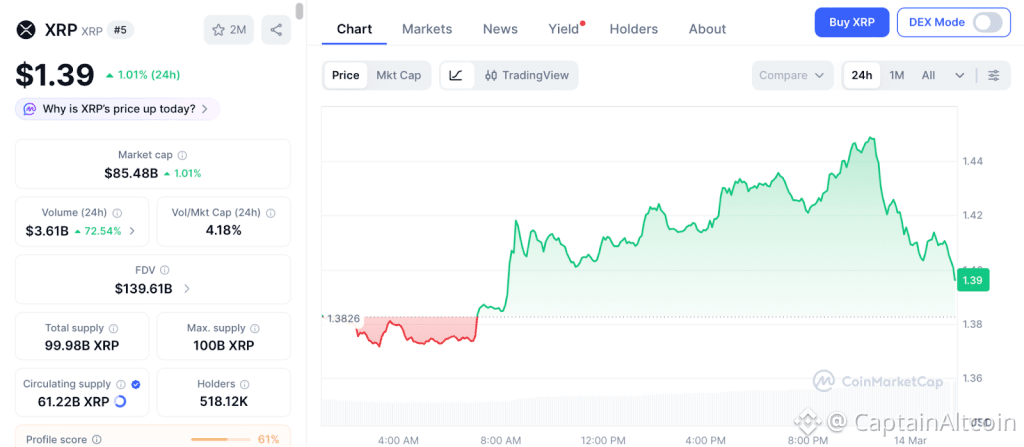Select the Price chart option
Image resolution: width=1024 pixels, height=447 pixels.
point(346,75)
